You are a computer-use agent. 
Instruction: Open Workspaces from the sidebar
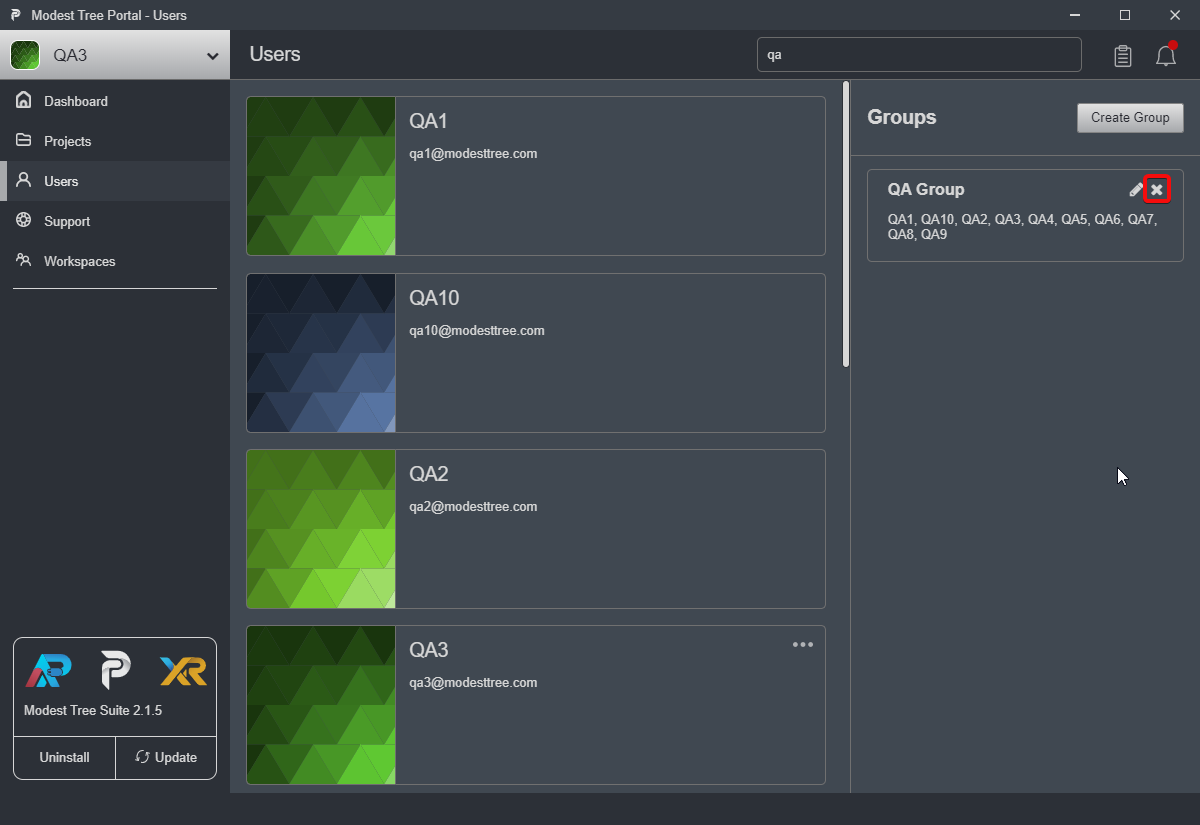[115, 261]
